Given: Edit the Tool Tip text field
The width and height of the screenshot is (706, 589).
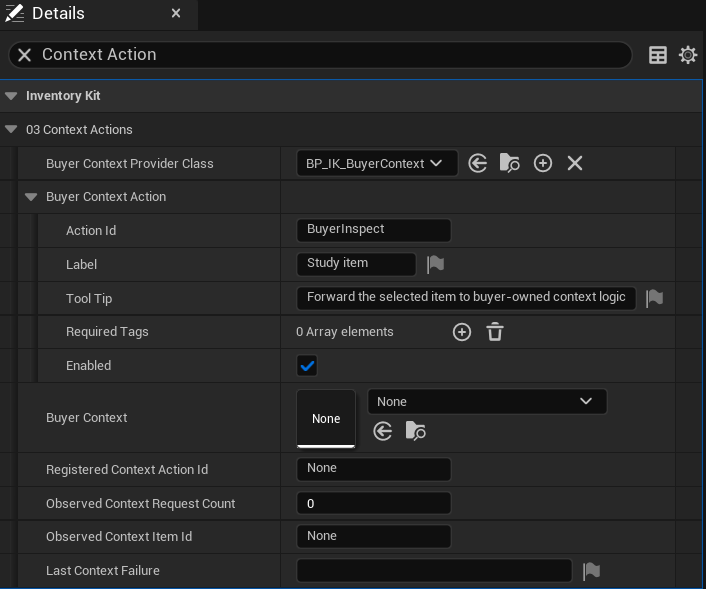Looking at the screenshot, I should (466, 298).
